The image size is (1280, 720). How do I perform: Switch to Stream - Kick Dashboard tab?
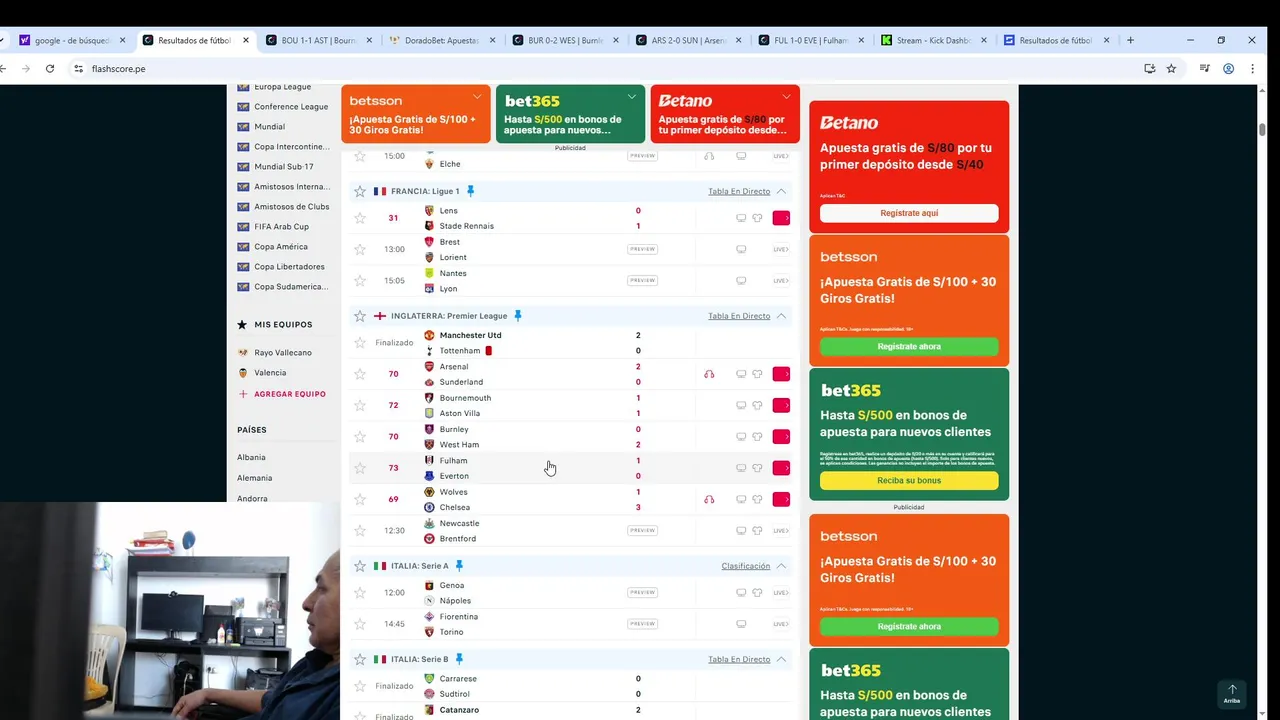pyautogui.click(x=933, y=41)
